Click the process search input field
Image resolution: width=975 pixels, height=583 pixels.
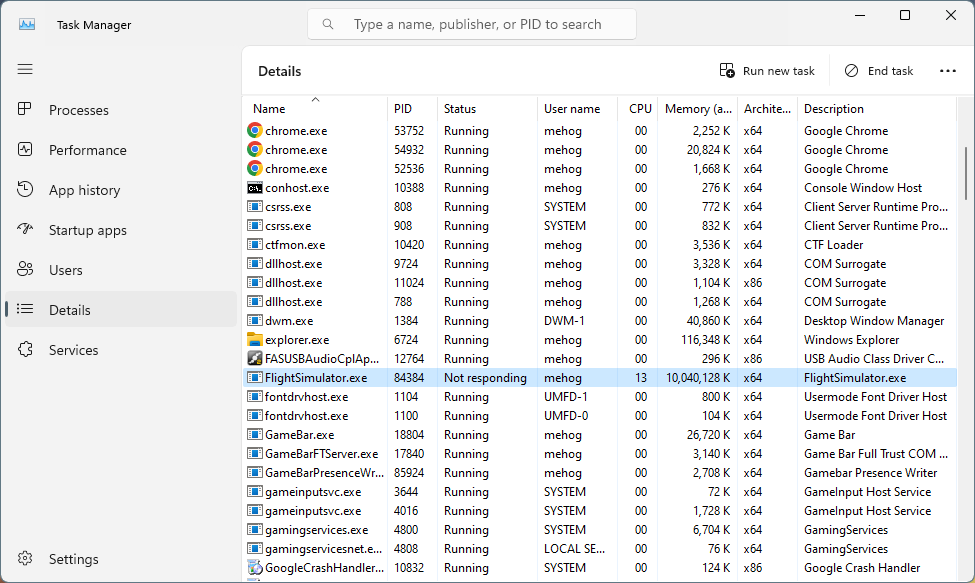[x=472, y=24]
